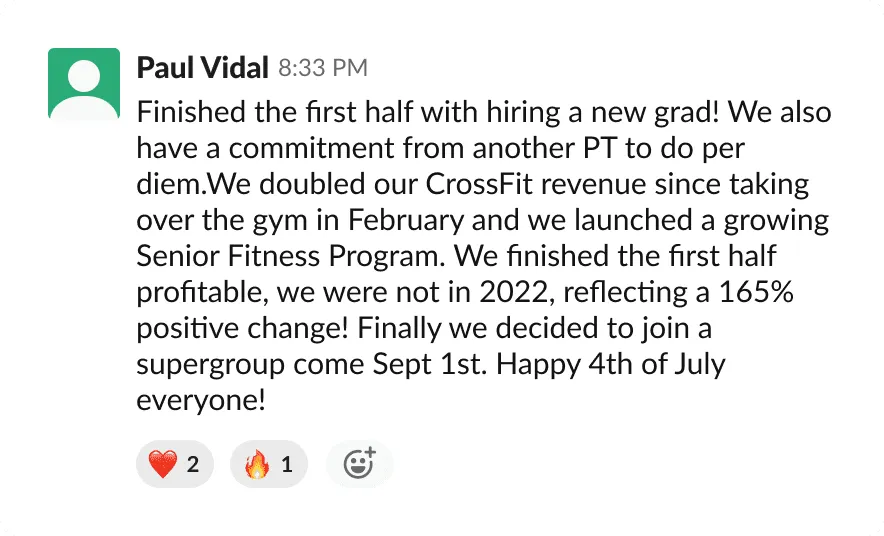884x536 pixels.
Task: Toggle the fire reaction with count 1
Action: 269,464
